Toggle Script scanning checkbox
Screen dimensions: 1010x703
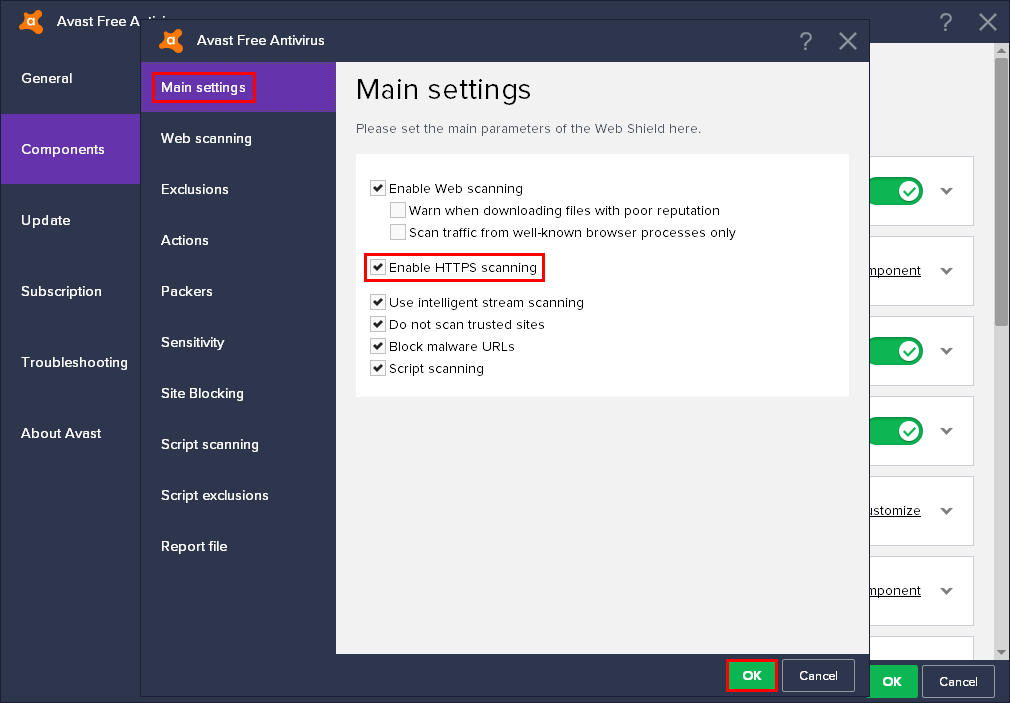(377, 368)
